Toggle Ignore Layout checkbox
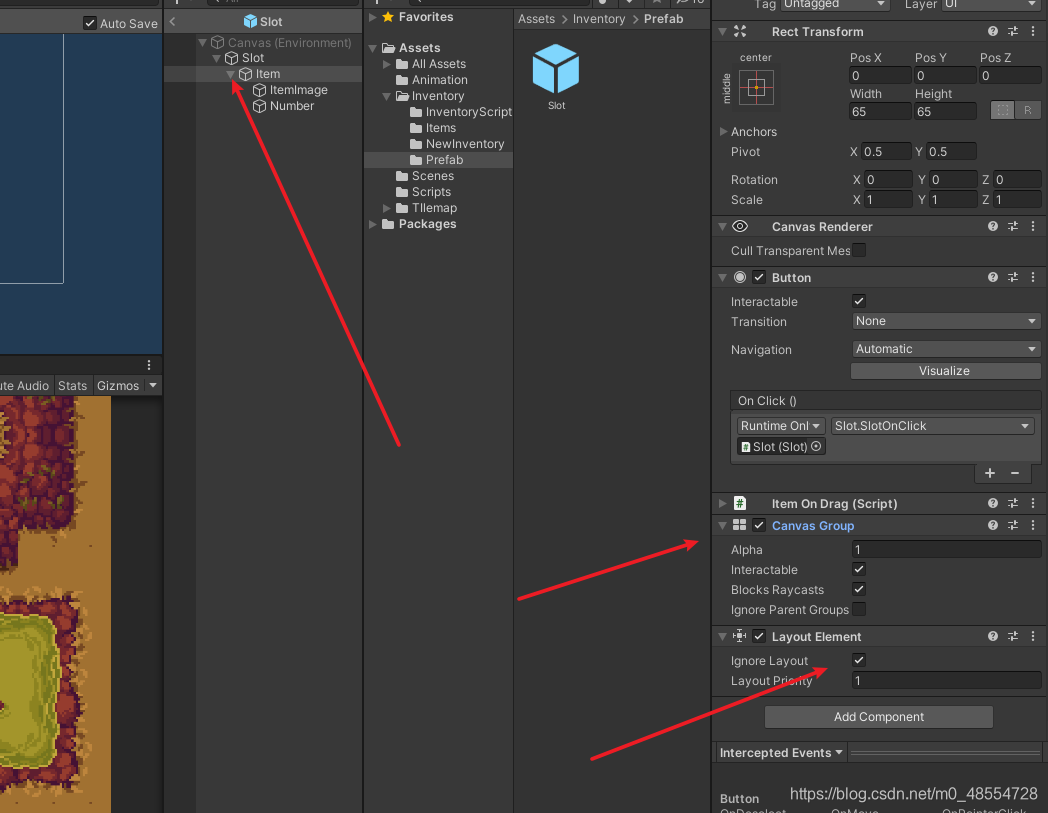 (x=859, y=661)
